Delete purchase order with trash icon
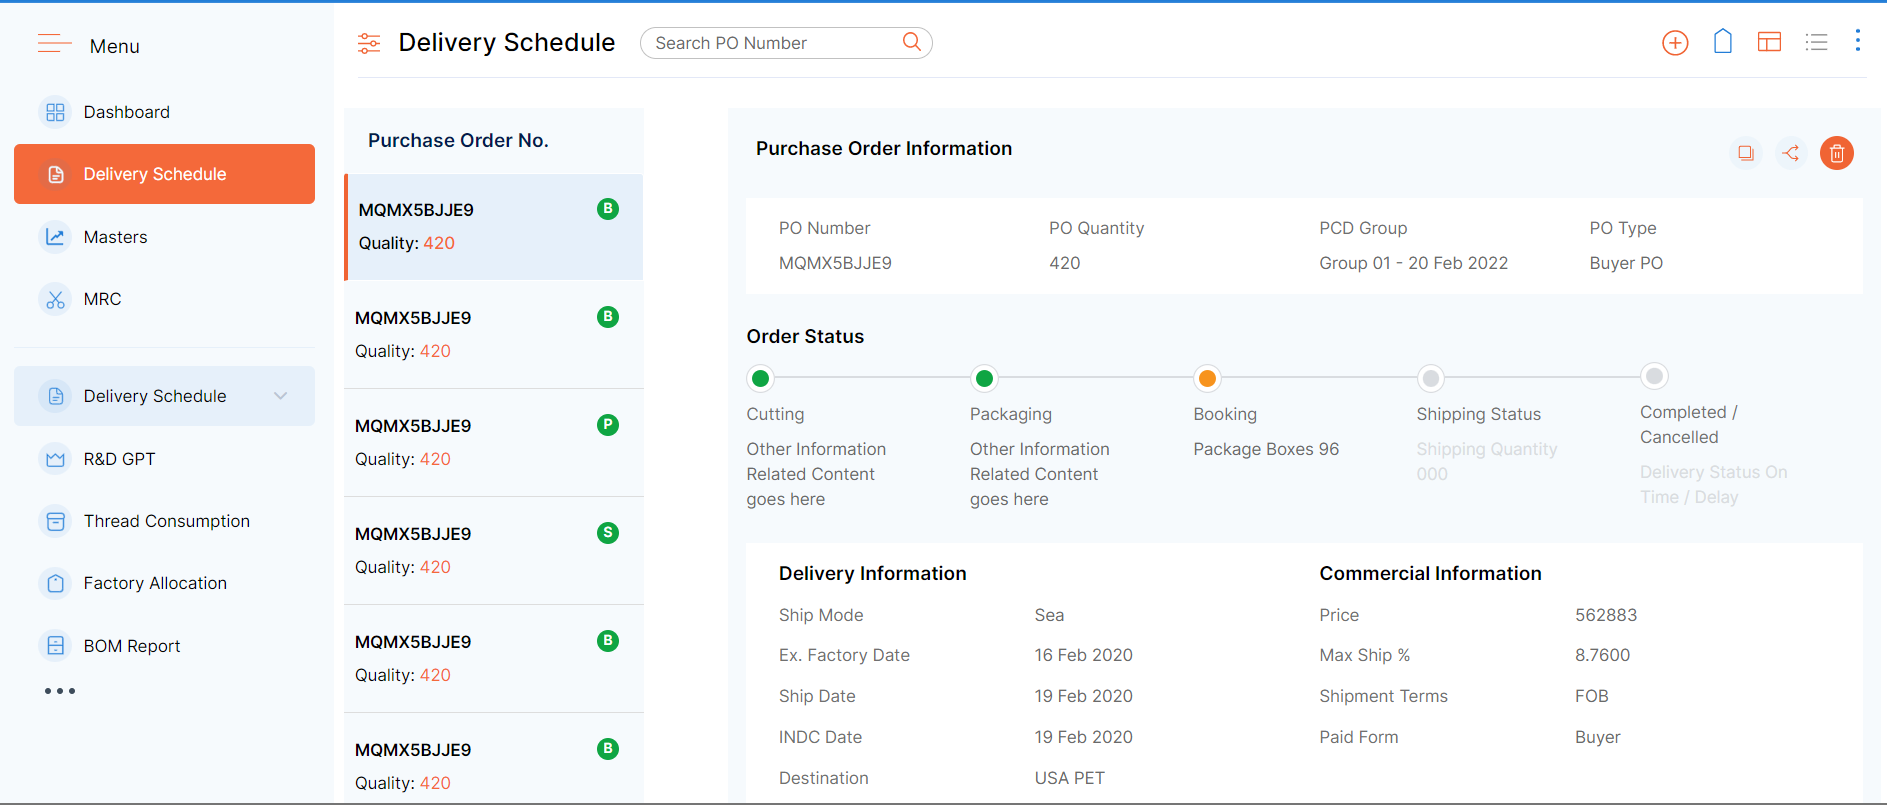The image size is (1887, 805). tap(1836, 153)
